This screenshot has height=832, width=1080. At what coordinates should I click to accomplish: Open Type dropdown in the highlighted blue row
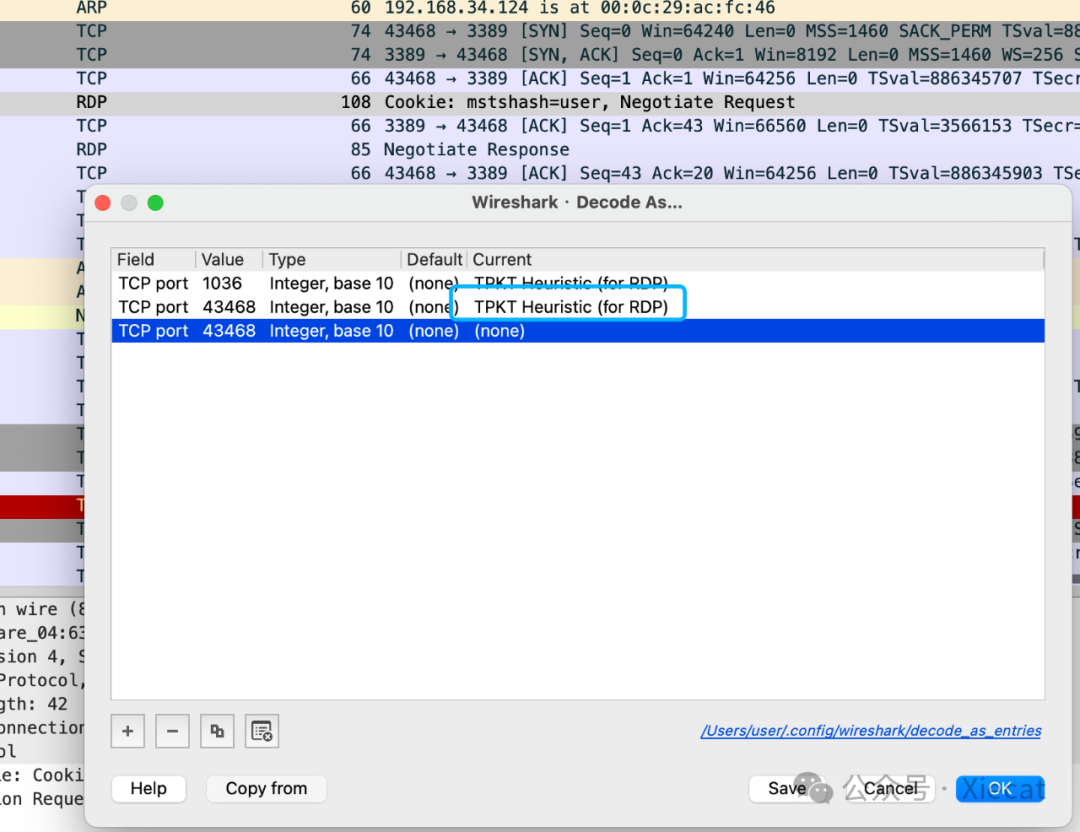pyautogui.click(x=331, y=331)
